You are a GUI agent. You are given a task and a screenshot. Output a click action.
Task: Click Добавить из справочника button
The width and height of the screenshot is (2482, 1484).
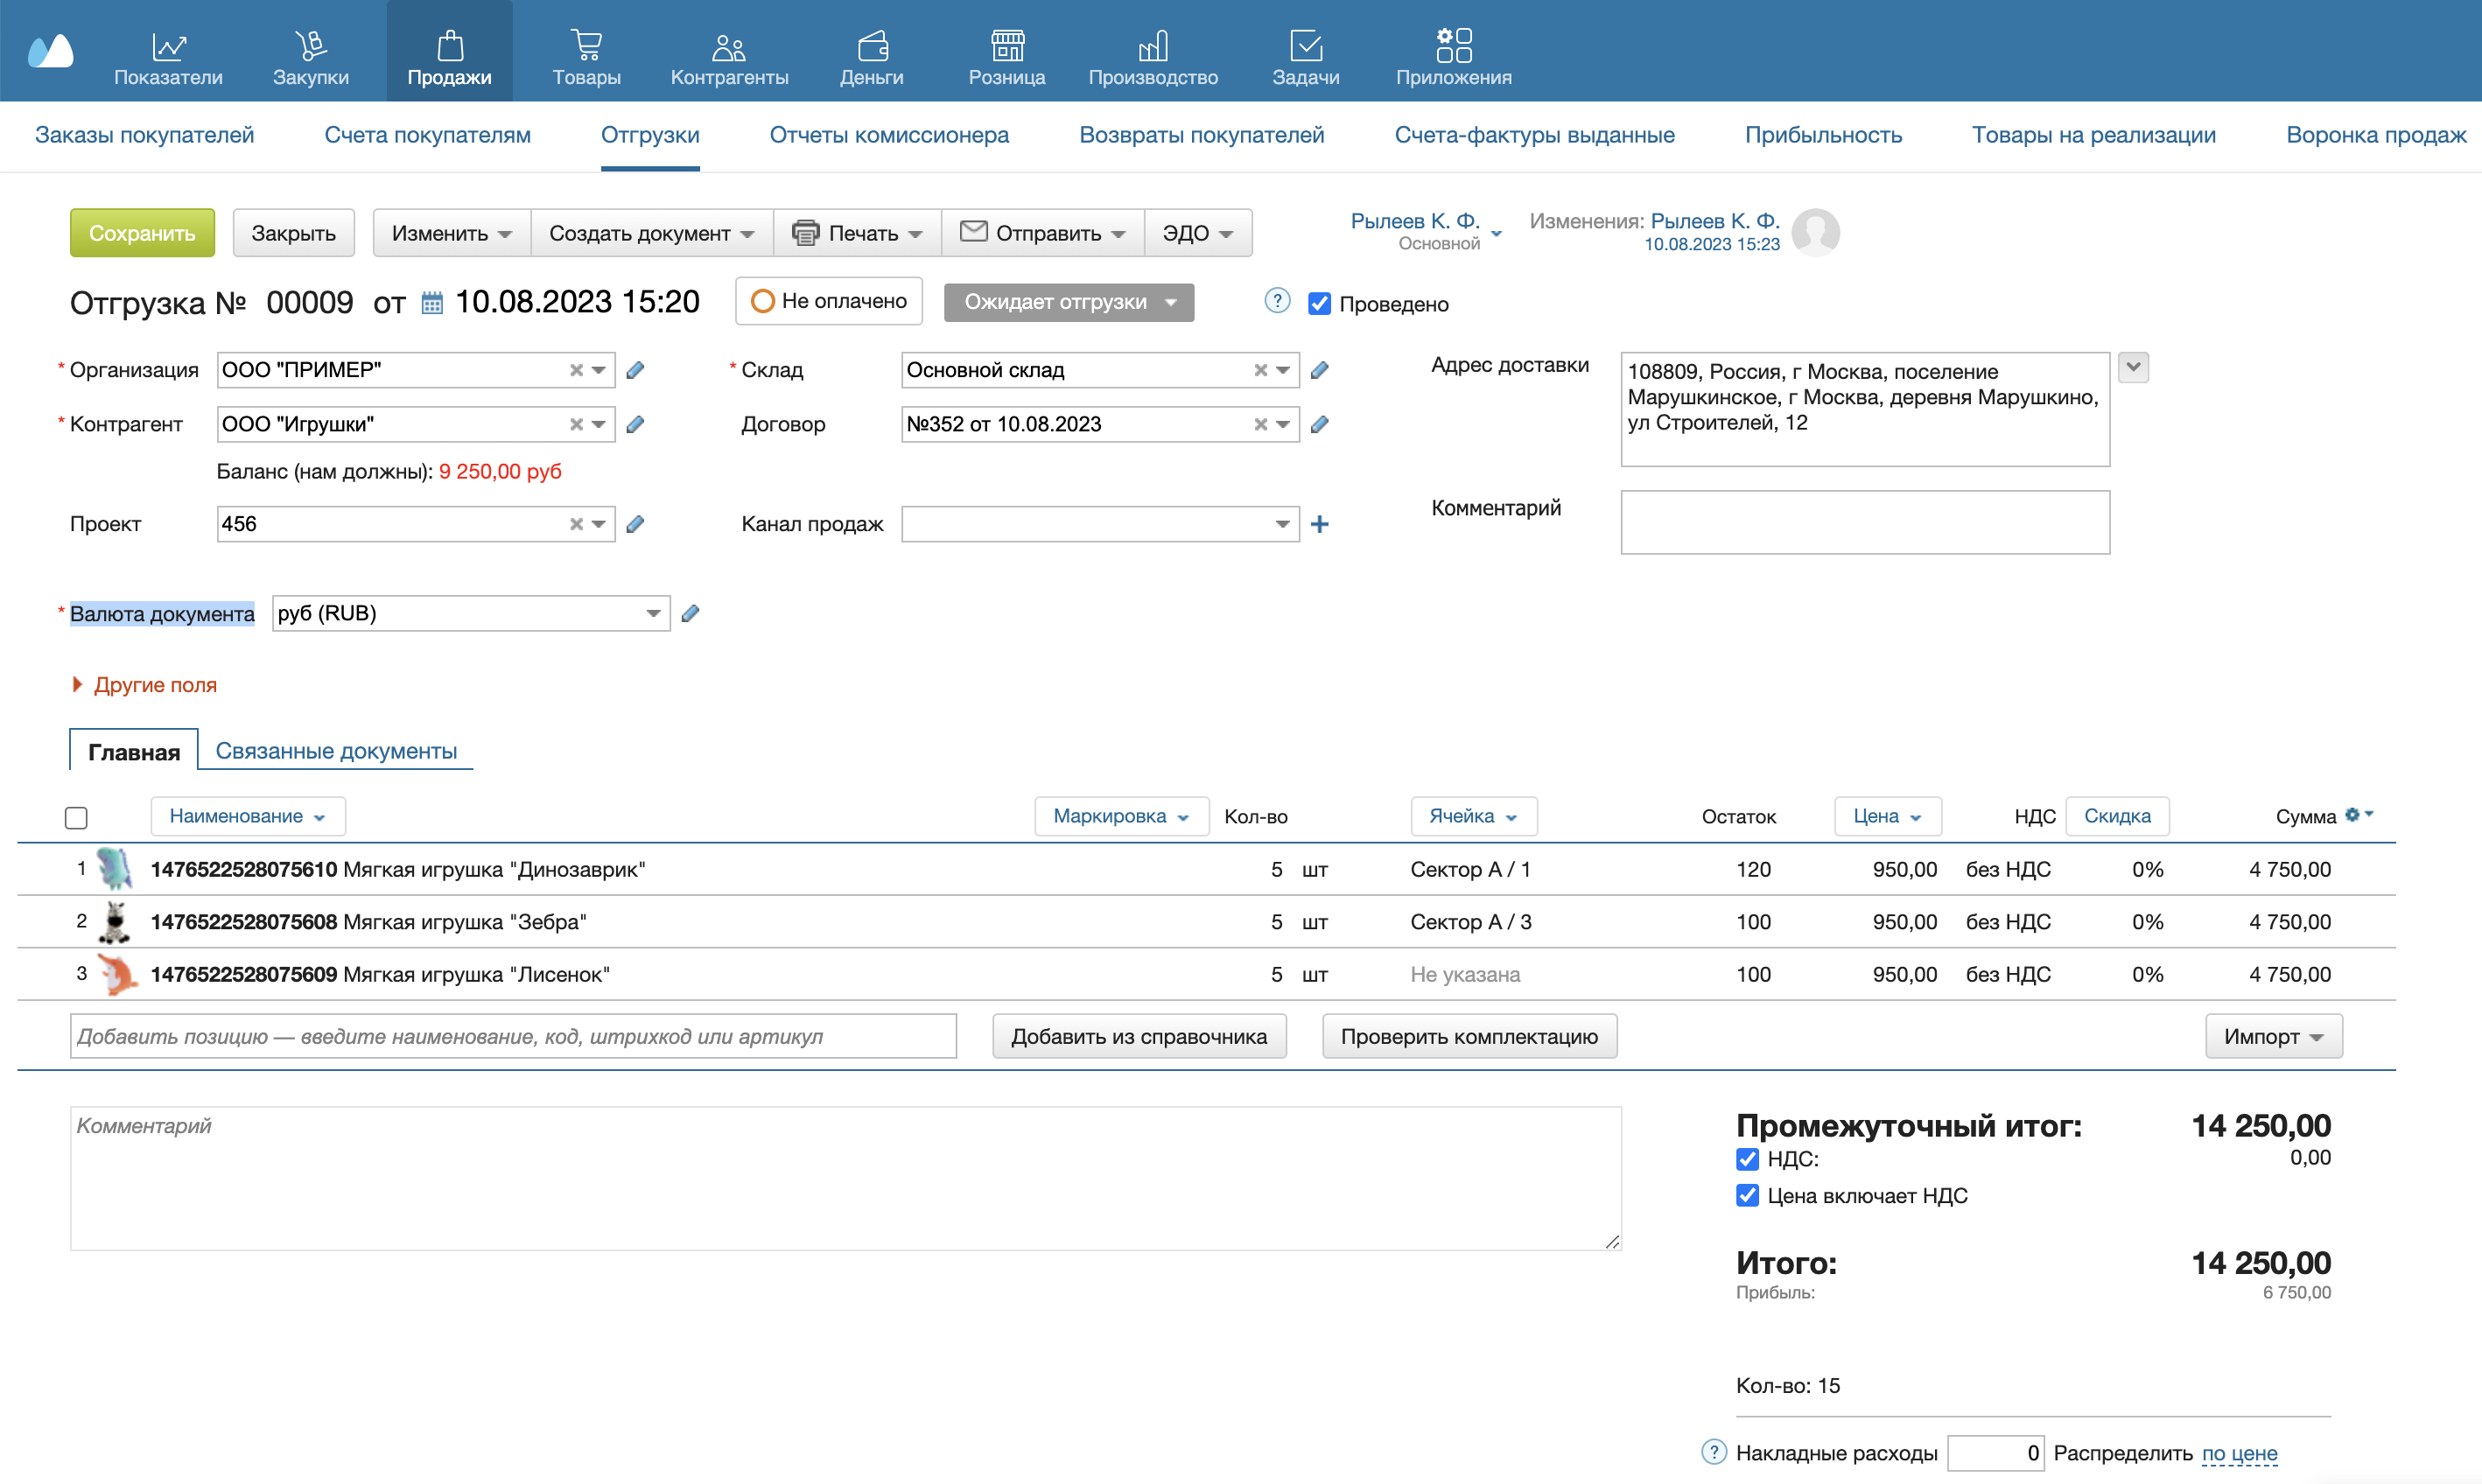[x=1139, y=1035]
